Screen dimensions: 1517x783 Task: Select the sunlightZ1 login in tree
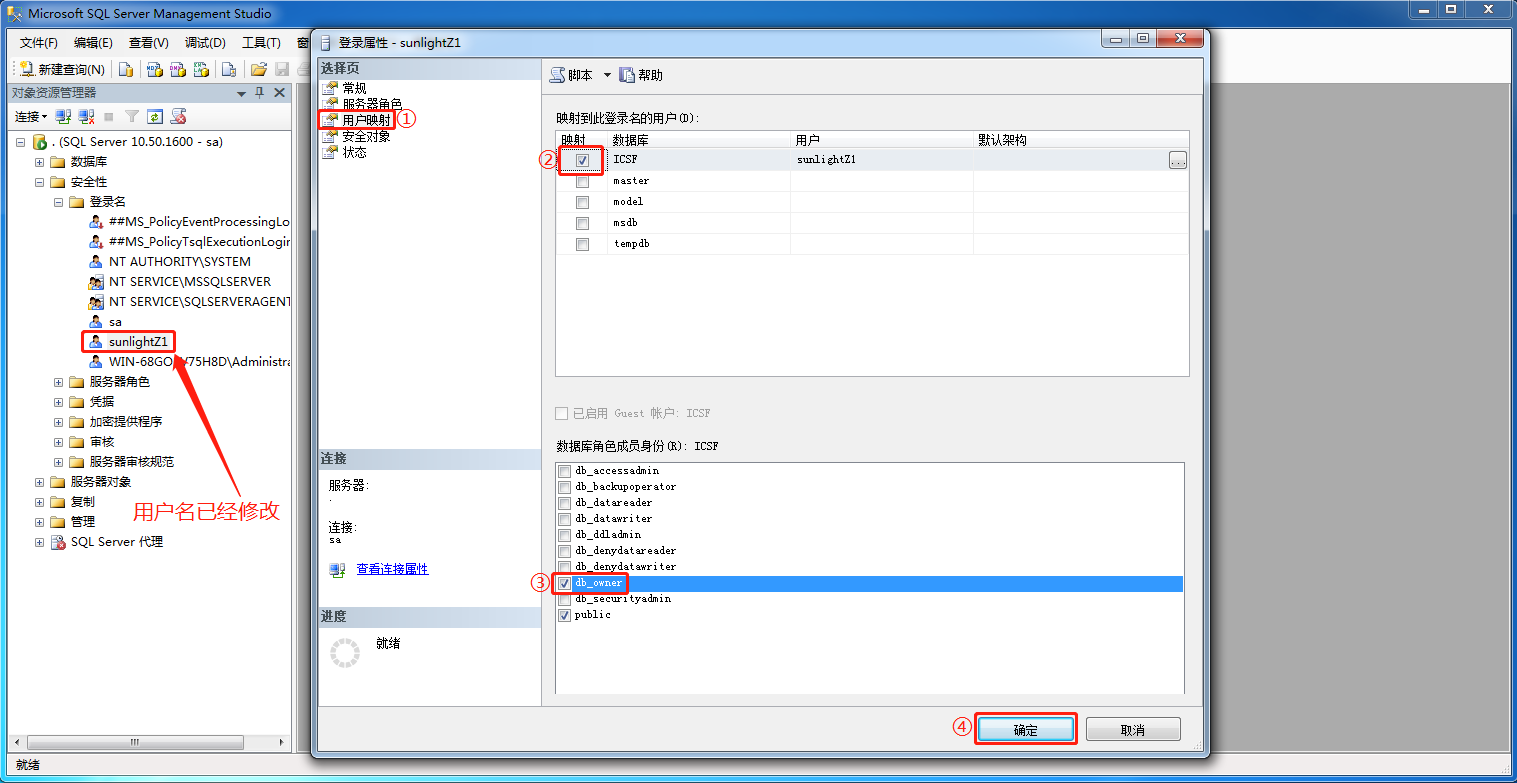(139, 342)
